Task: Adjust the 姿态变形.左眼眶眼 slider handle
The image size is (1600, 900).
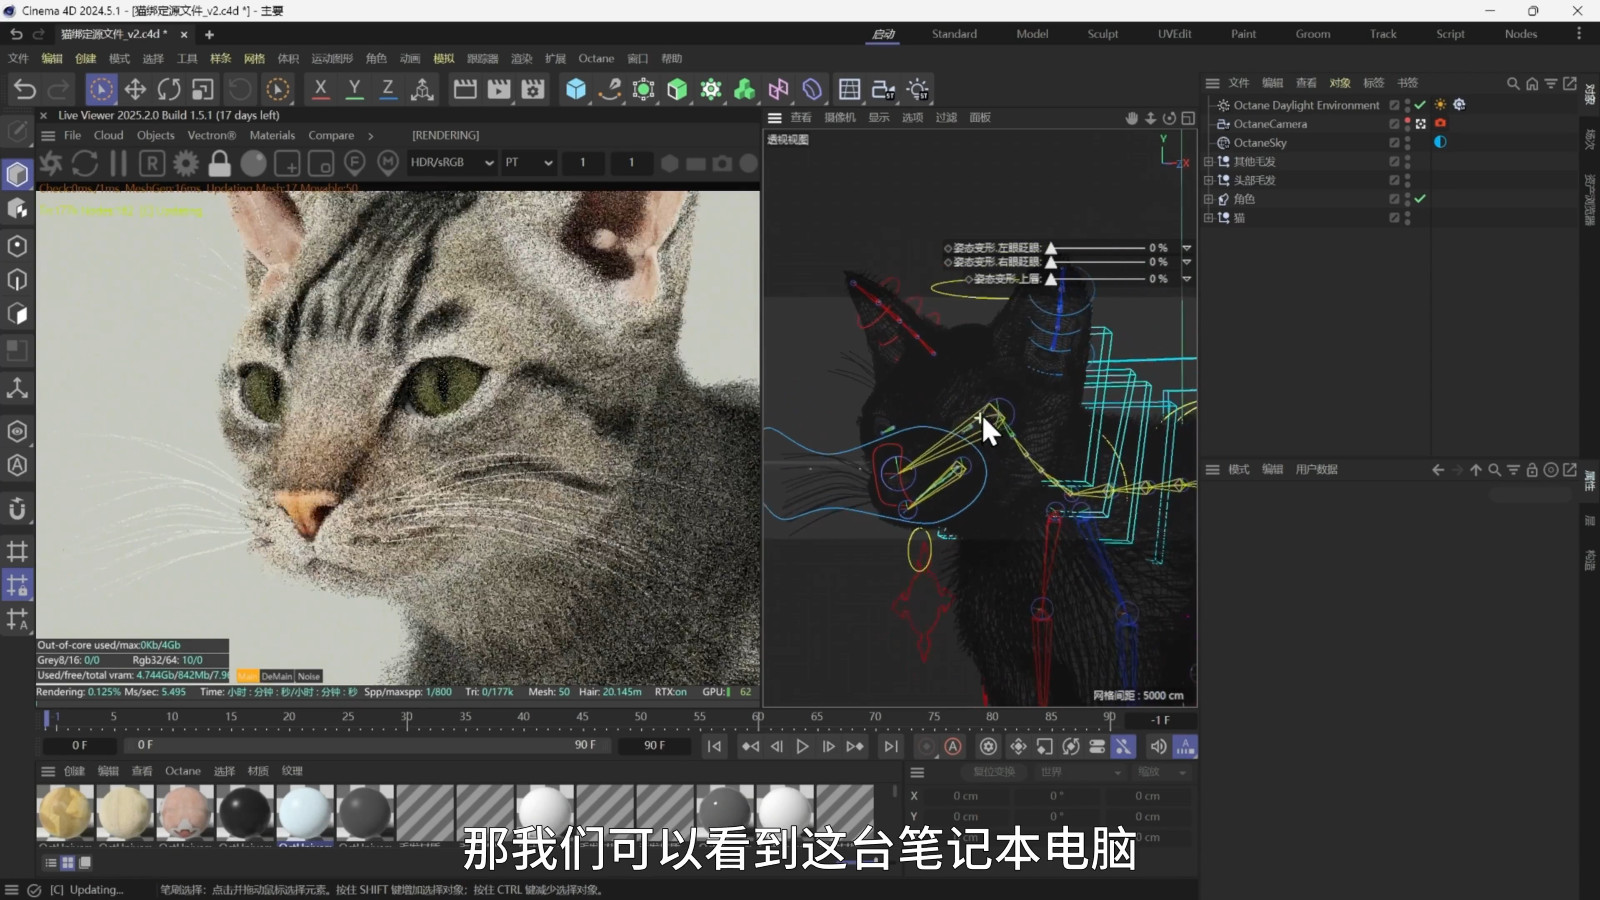Action: 1051,248
